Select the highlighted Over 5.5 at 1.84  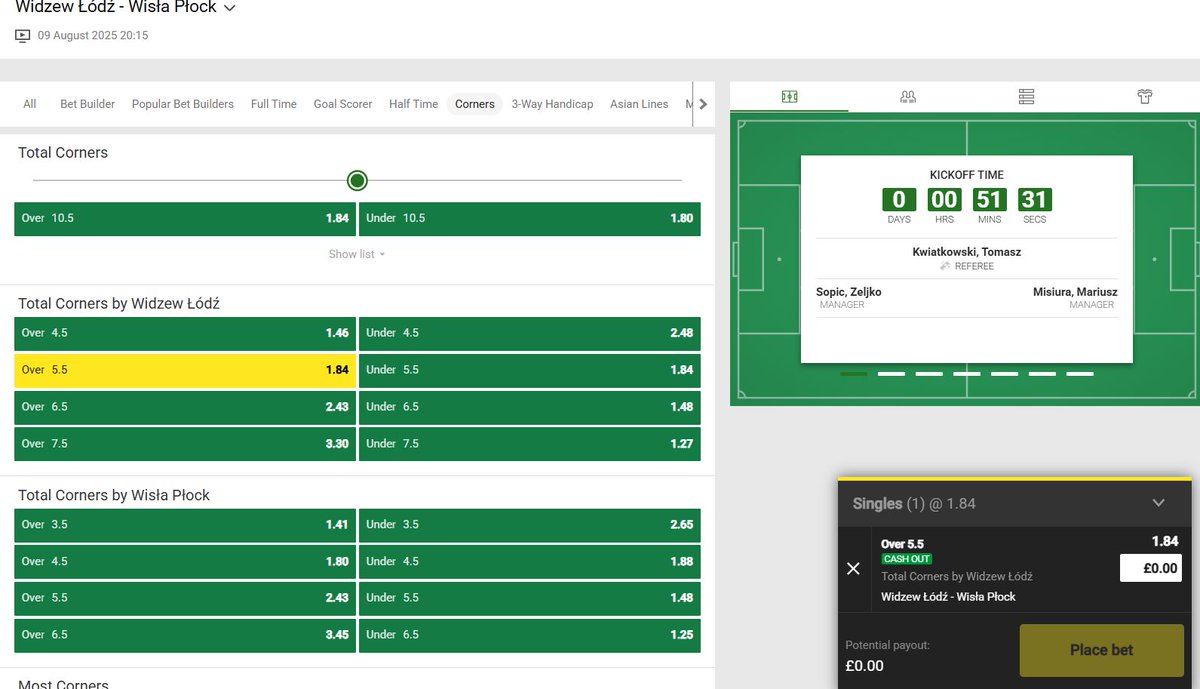pyautogui.click(x=184, y=369)
